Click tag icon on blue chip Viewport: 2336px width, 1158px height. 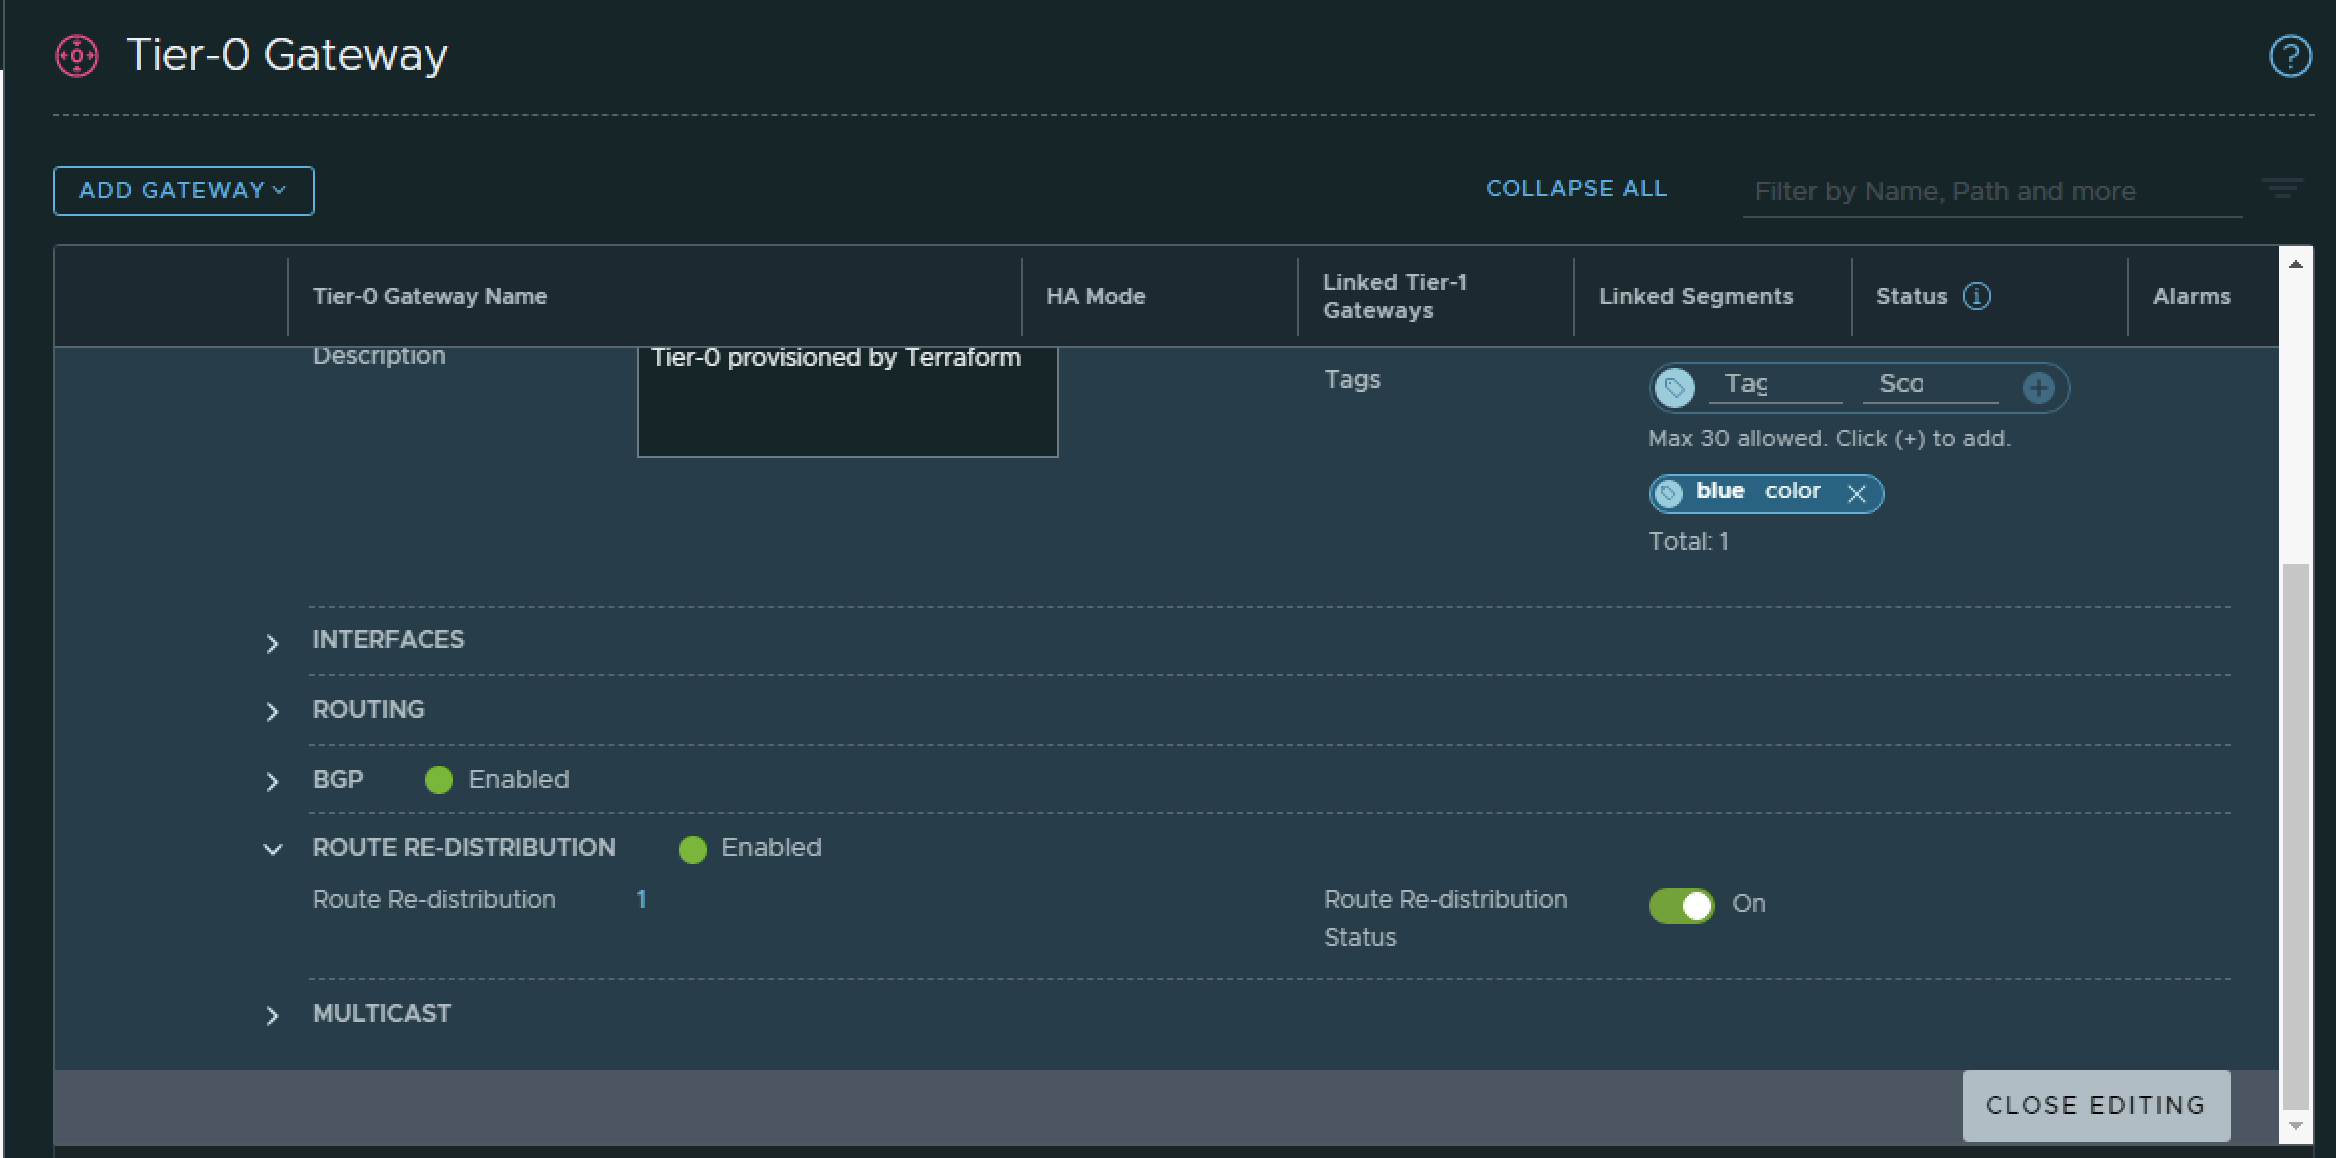1669,493
